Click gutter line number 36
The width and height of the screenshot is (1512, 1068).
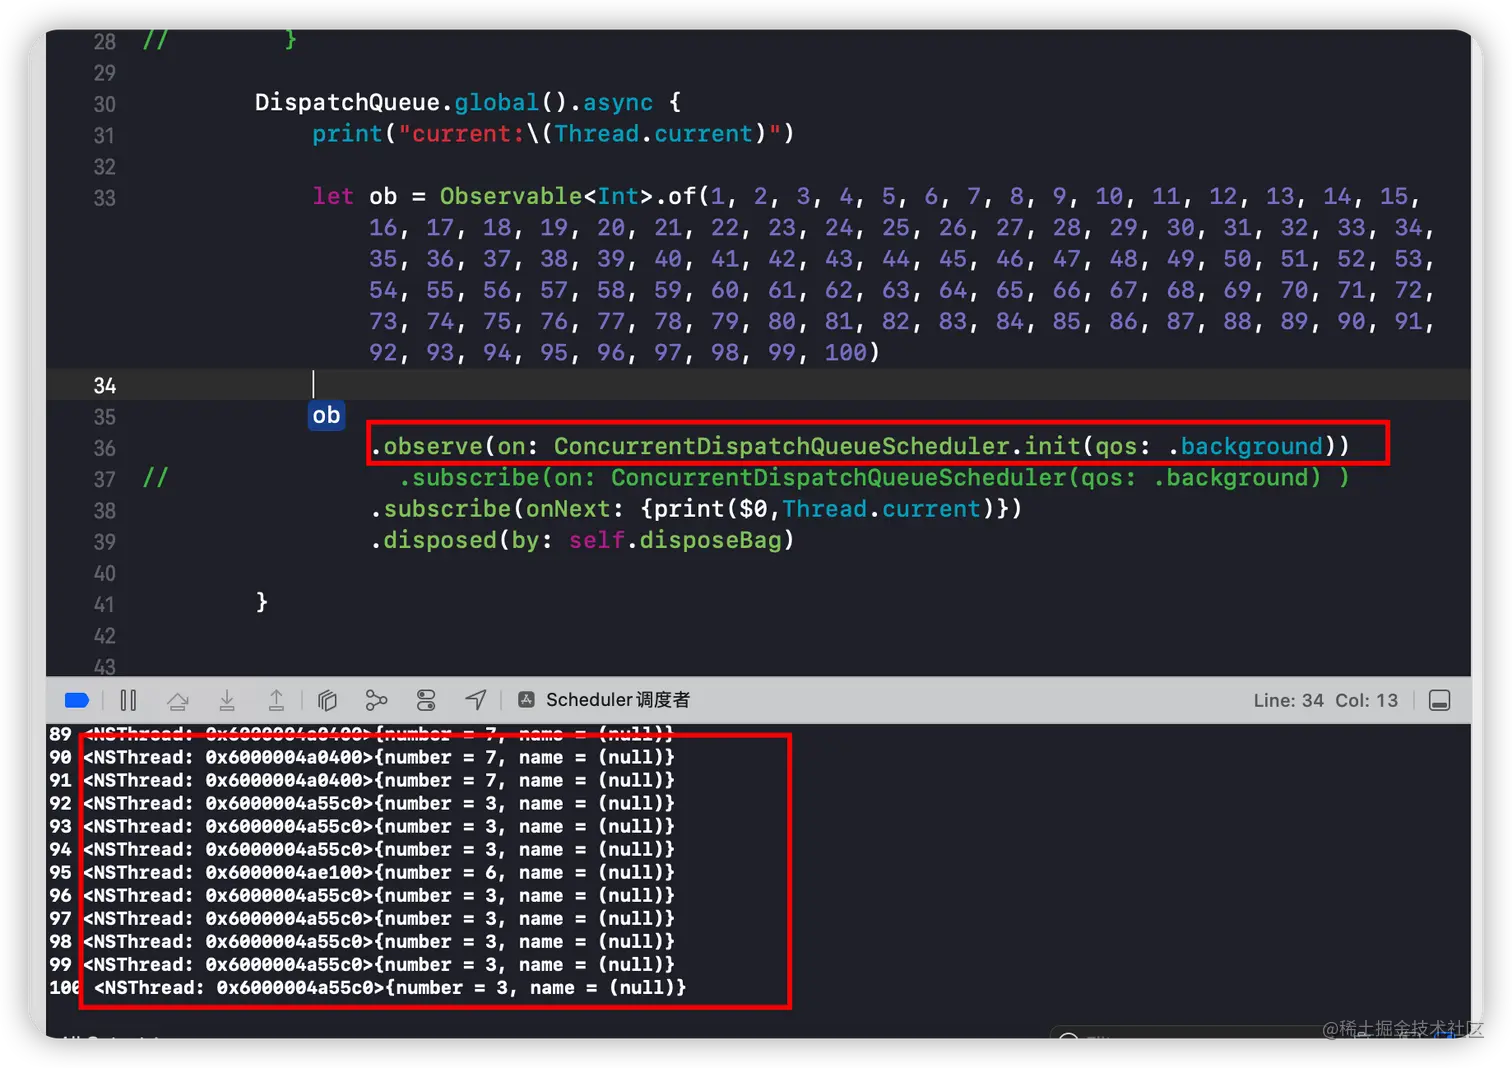(104, 449)
